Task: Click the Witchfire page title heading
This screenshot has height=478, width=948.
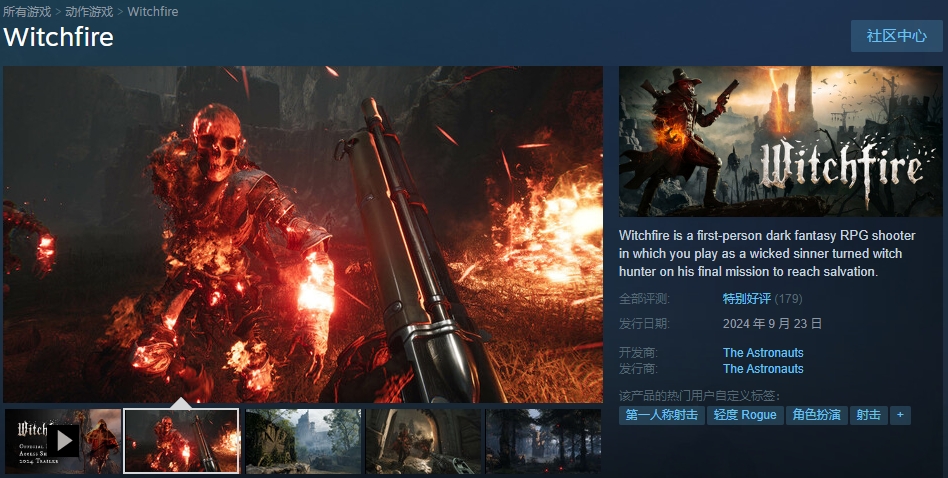Action: pos(59,37)
